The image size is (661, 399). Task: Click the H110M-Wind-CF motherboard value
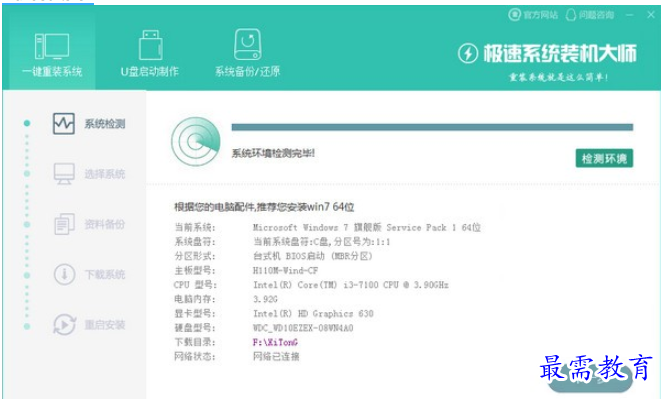click(285, 270)
